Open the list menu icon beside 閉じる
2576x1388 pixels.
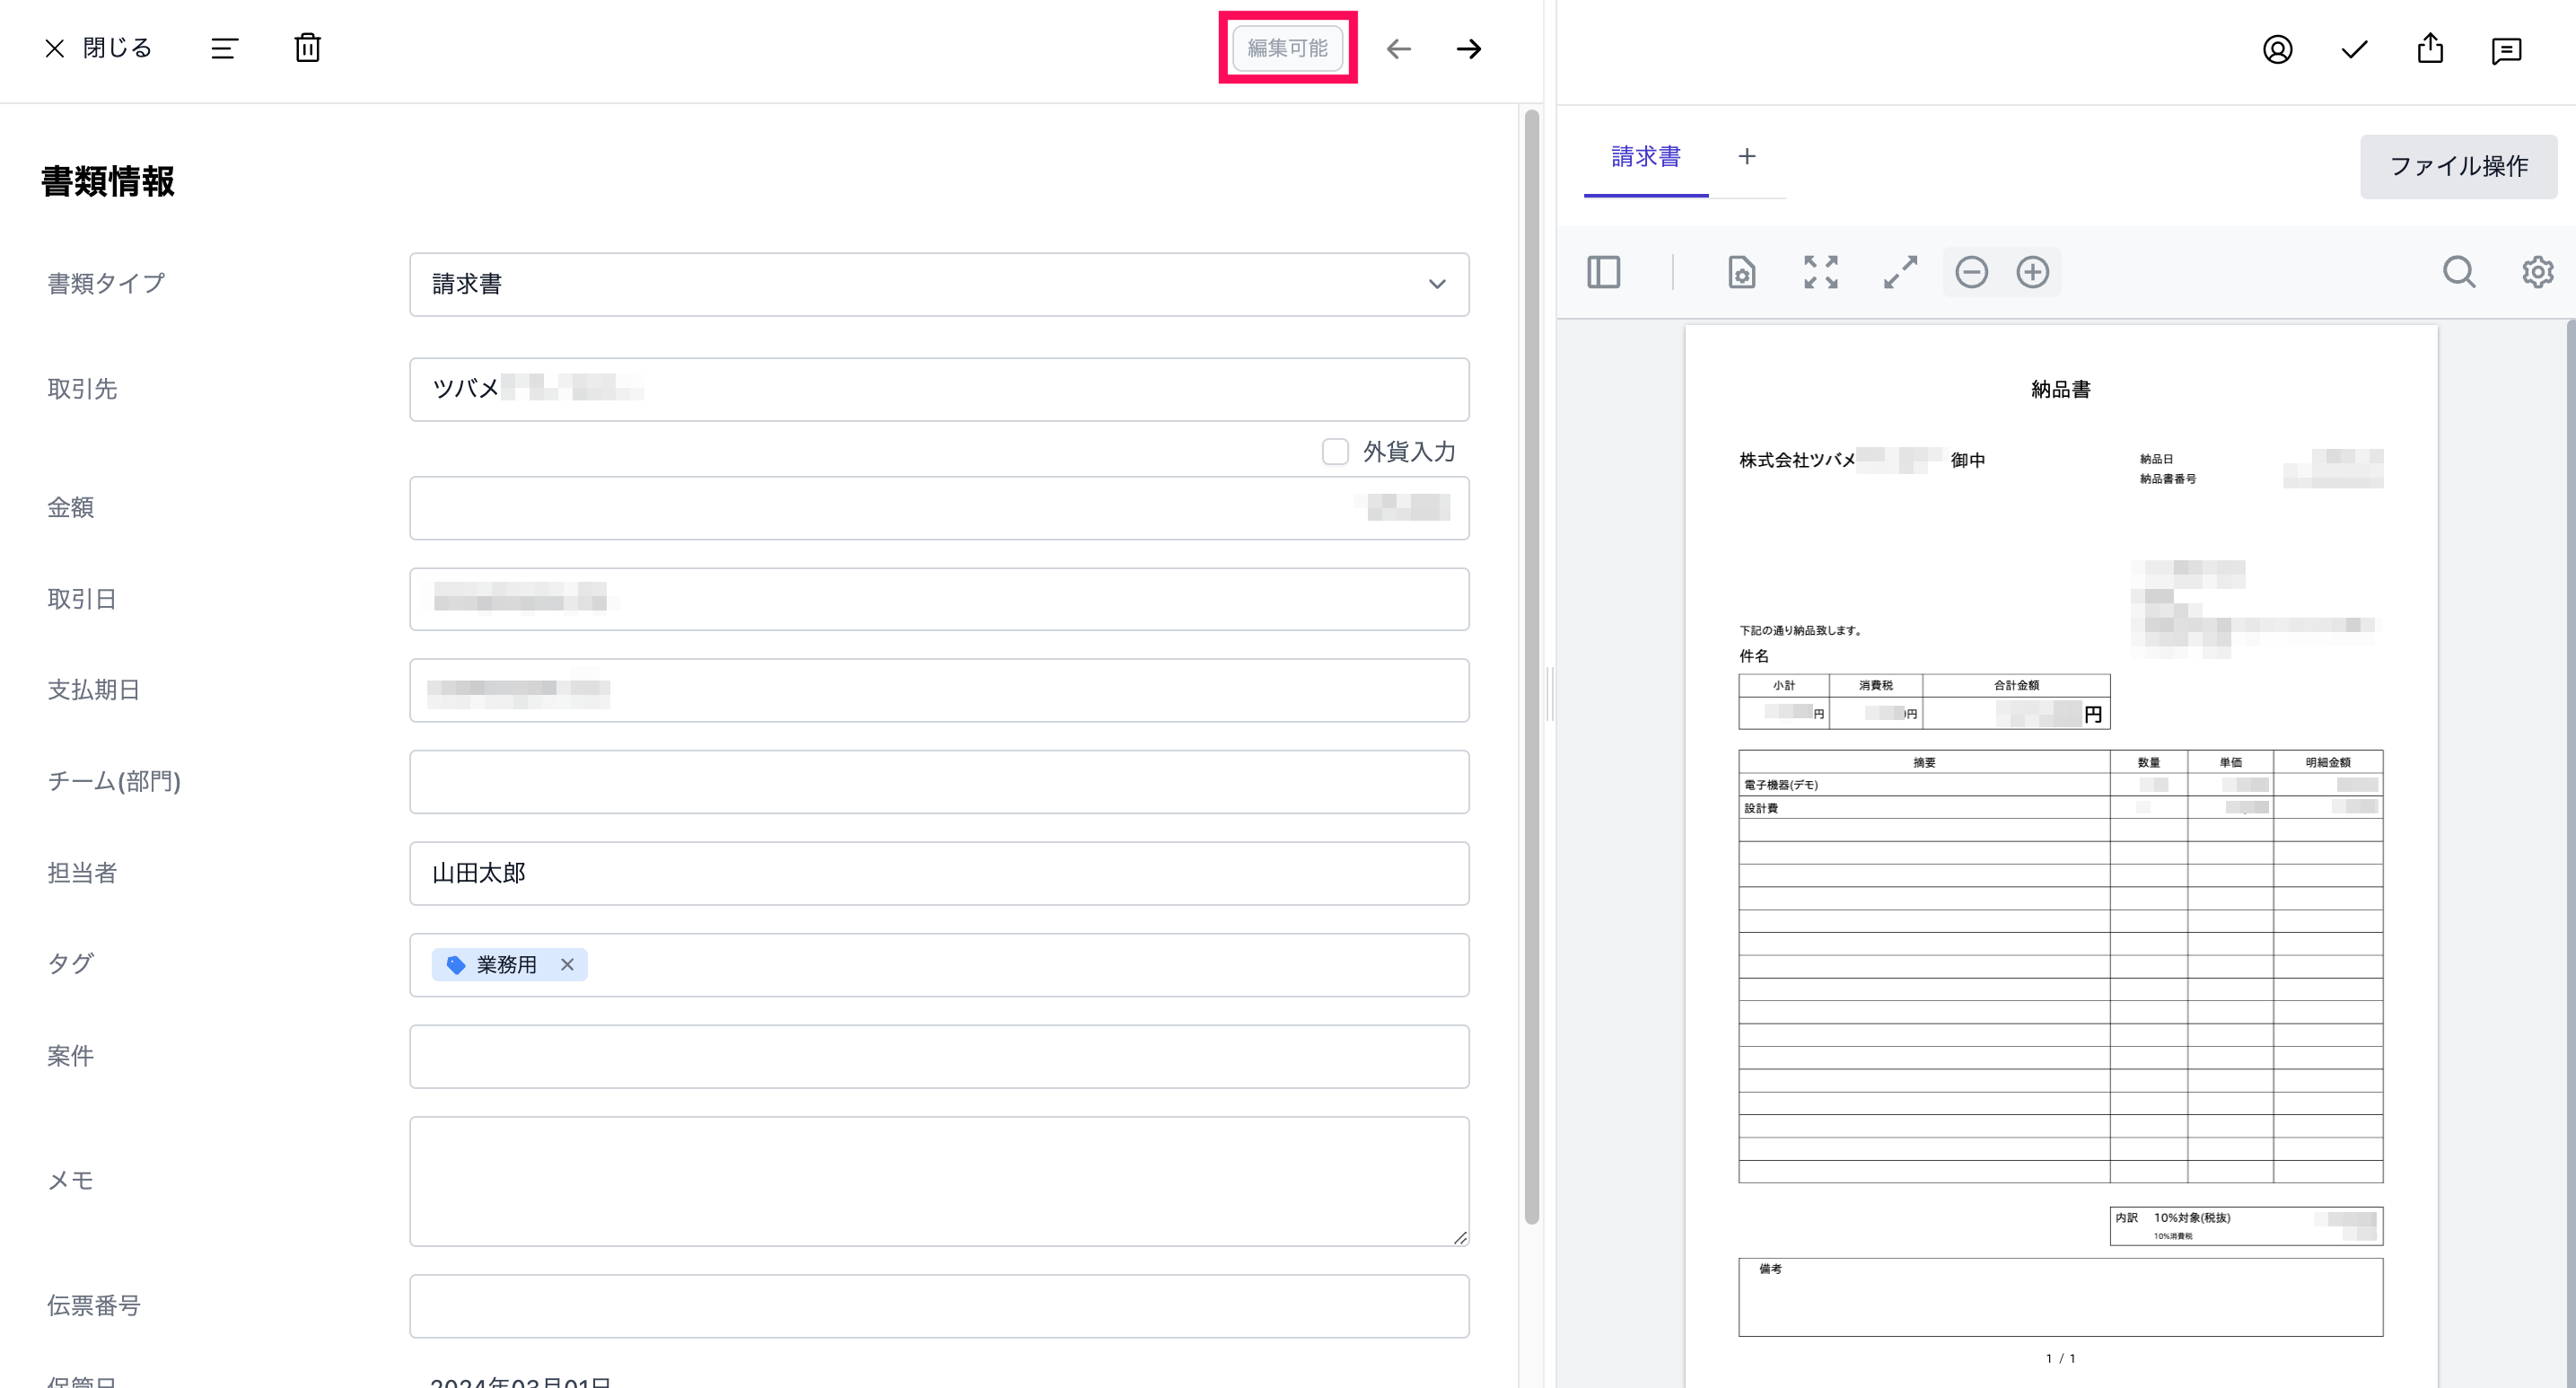point(224,48)
